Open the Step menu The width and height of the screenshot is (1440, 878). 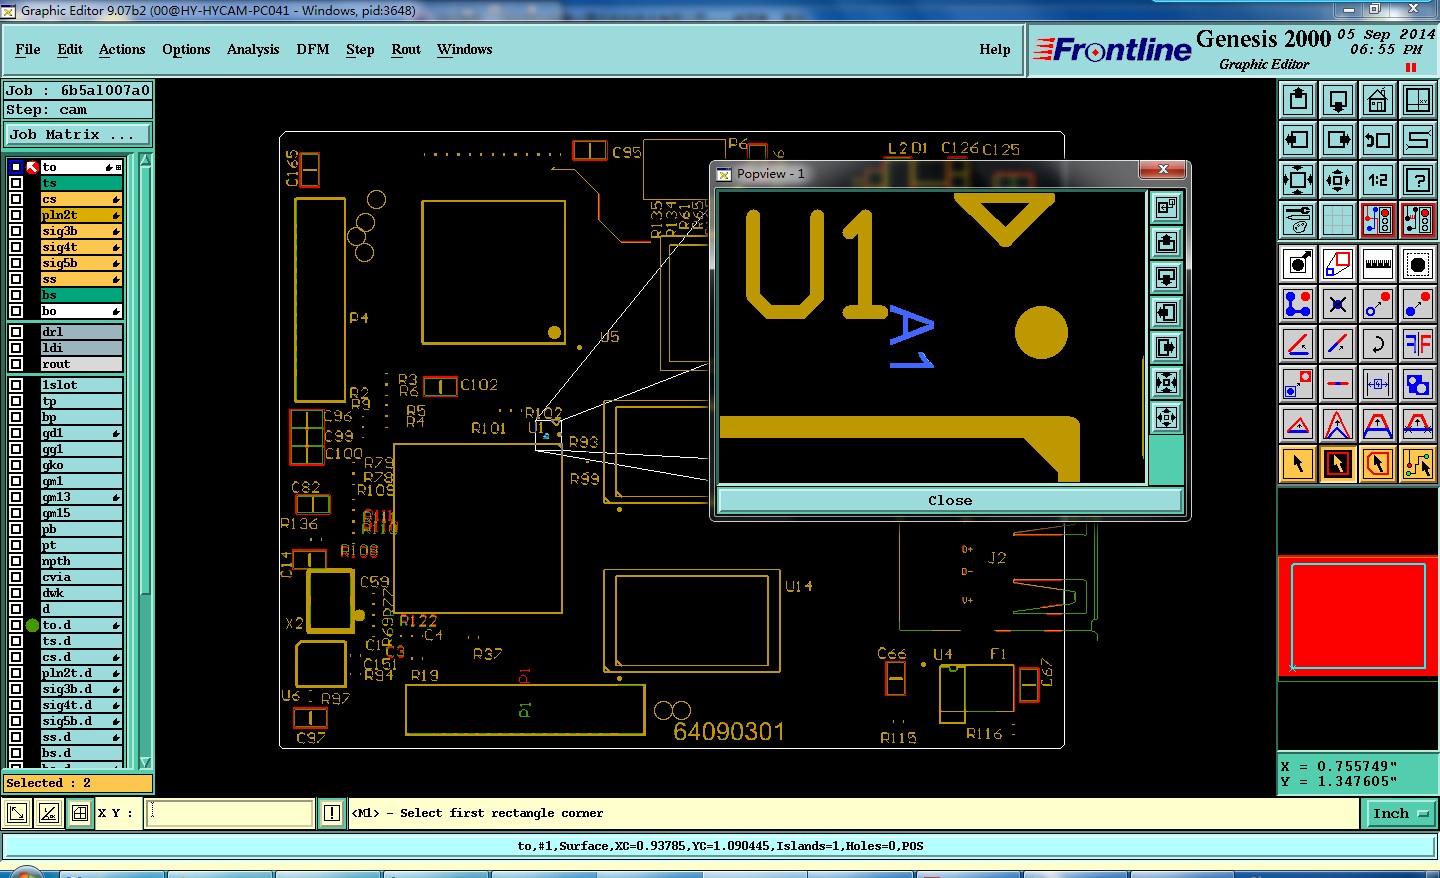point(360,49)
